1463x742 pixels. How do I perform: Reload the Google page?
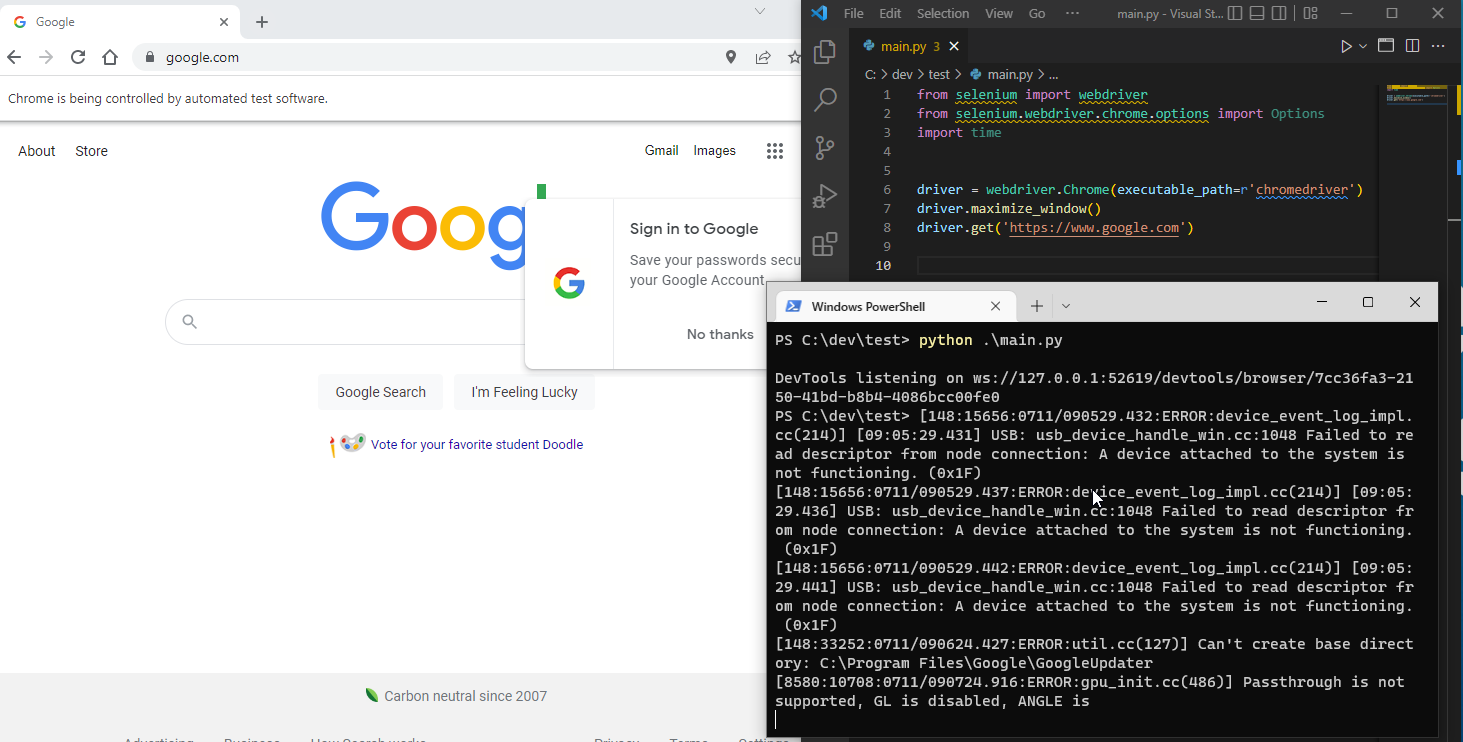(78, 57)
